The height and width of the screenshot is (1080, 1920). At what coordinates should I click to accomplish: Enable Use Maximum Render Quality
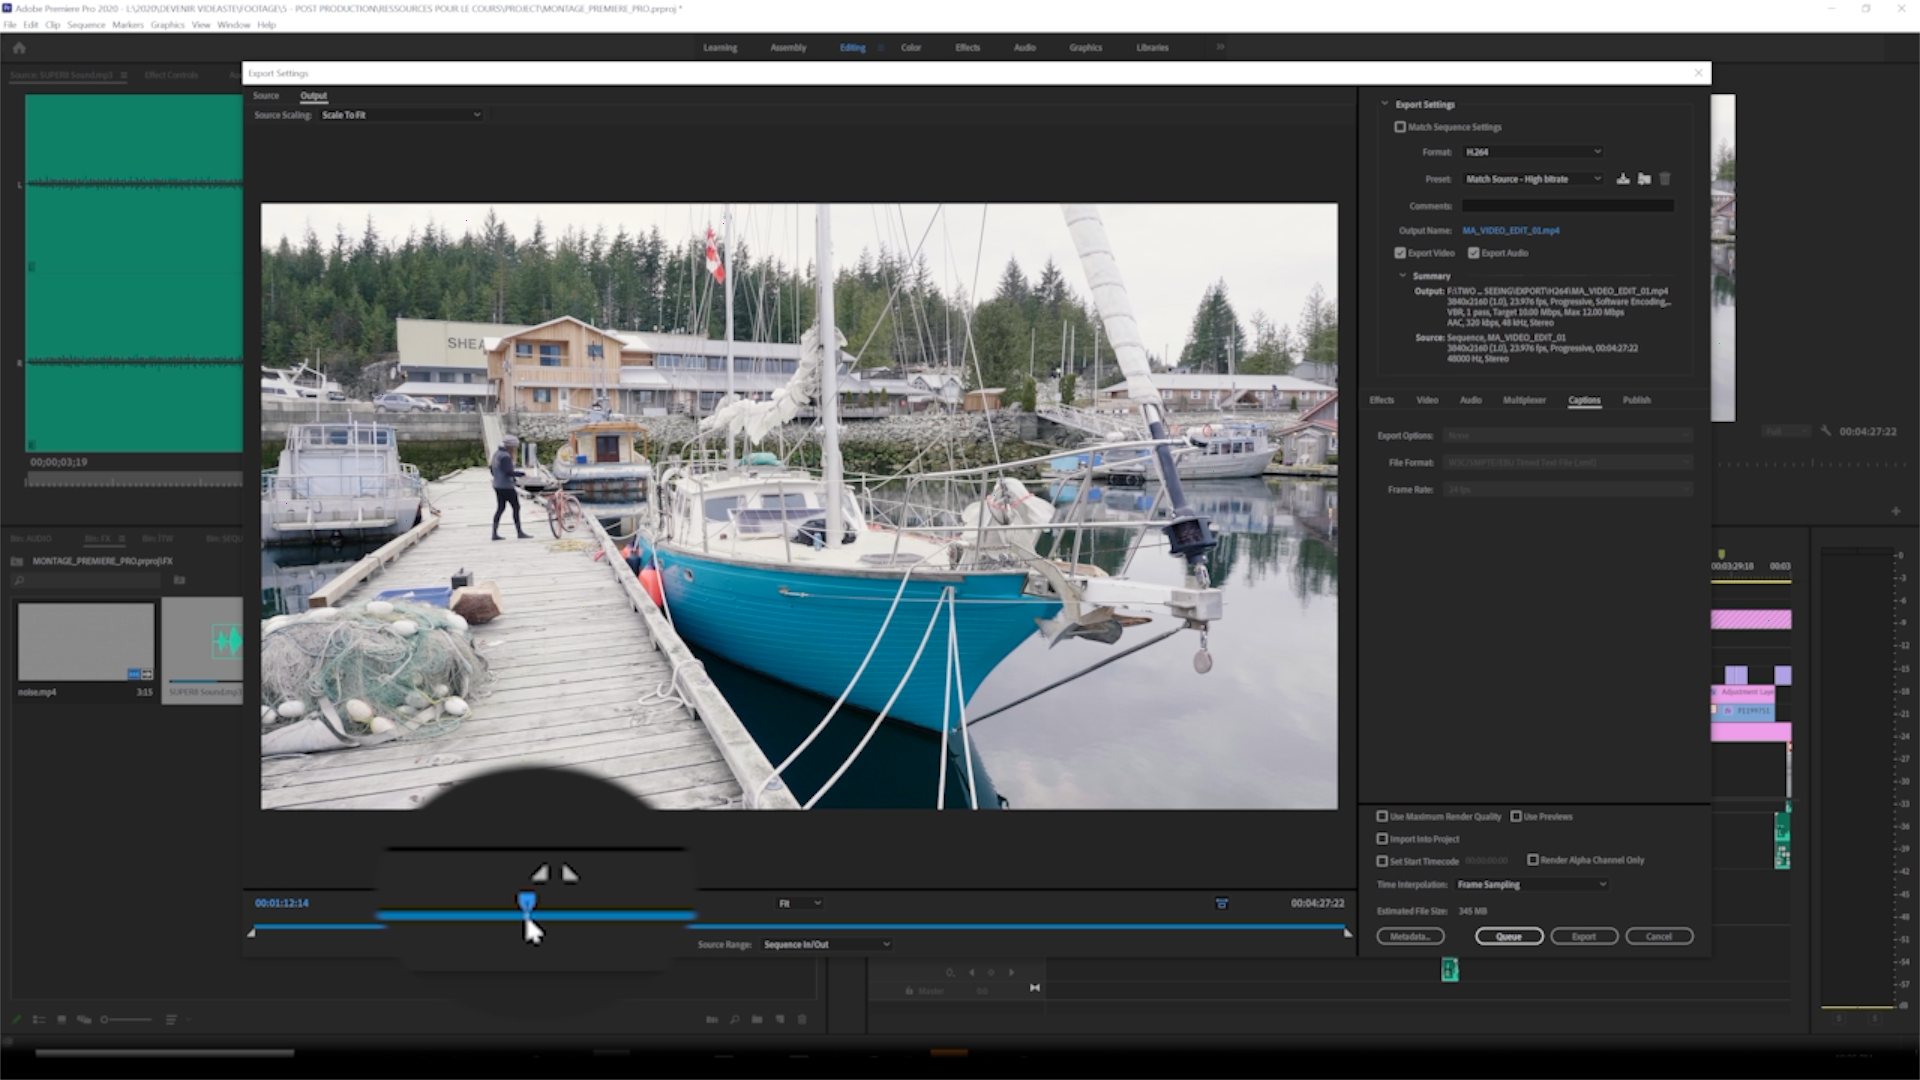1382,816
